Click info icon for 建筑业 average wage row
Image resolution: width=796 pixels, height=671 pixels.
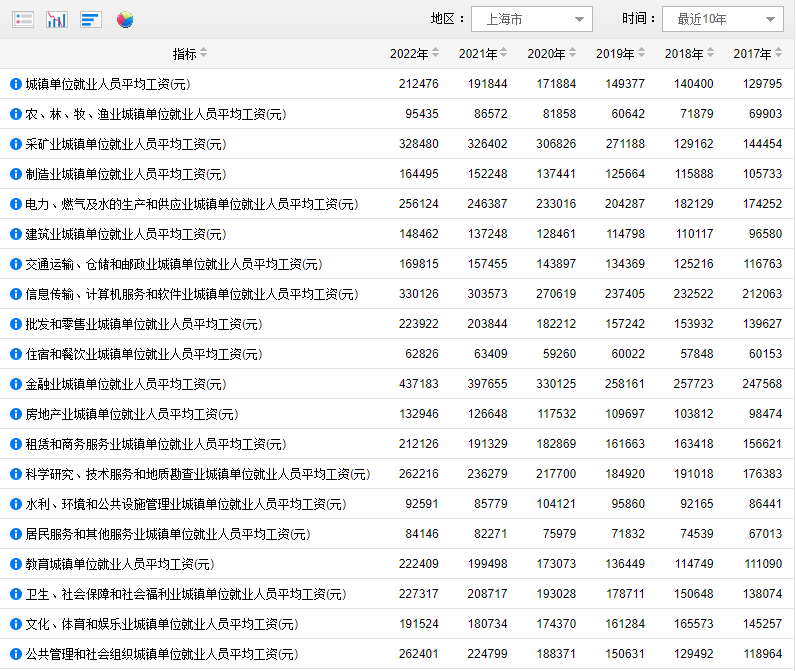[x=16, y=234]
